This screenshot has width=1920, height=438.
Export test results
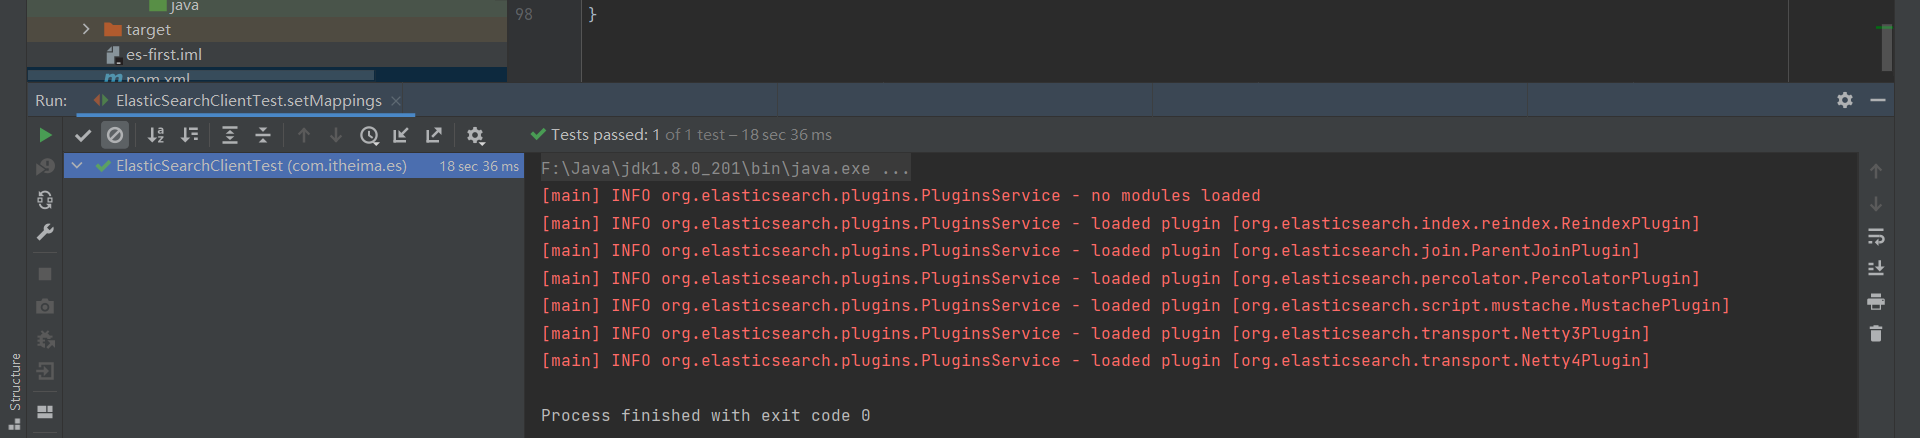434,135
